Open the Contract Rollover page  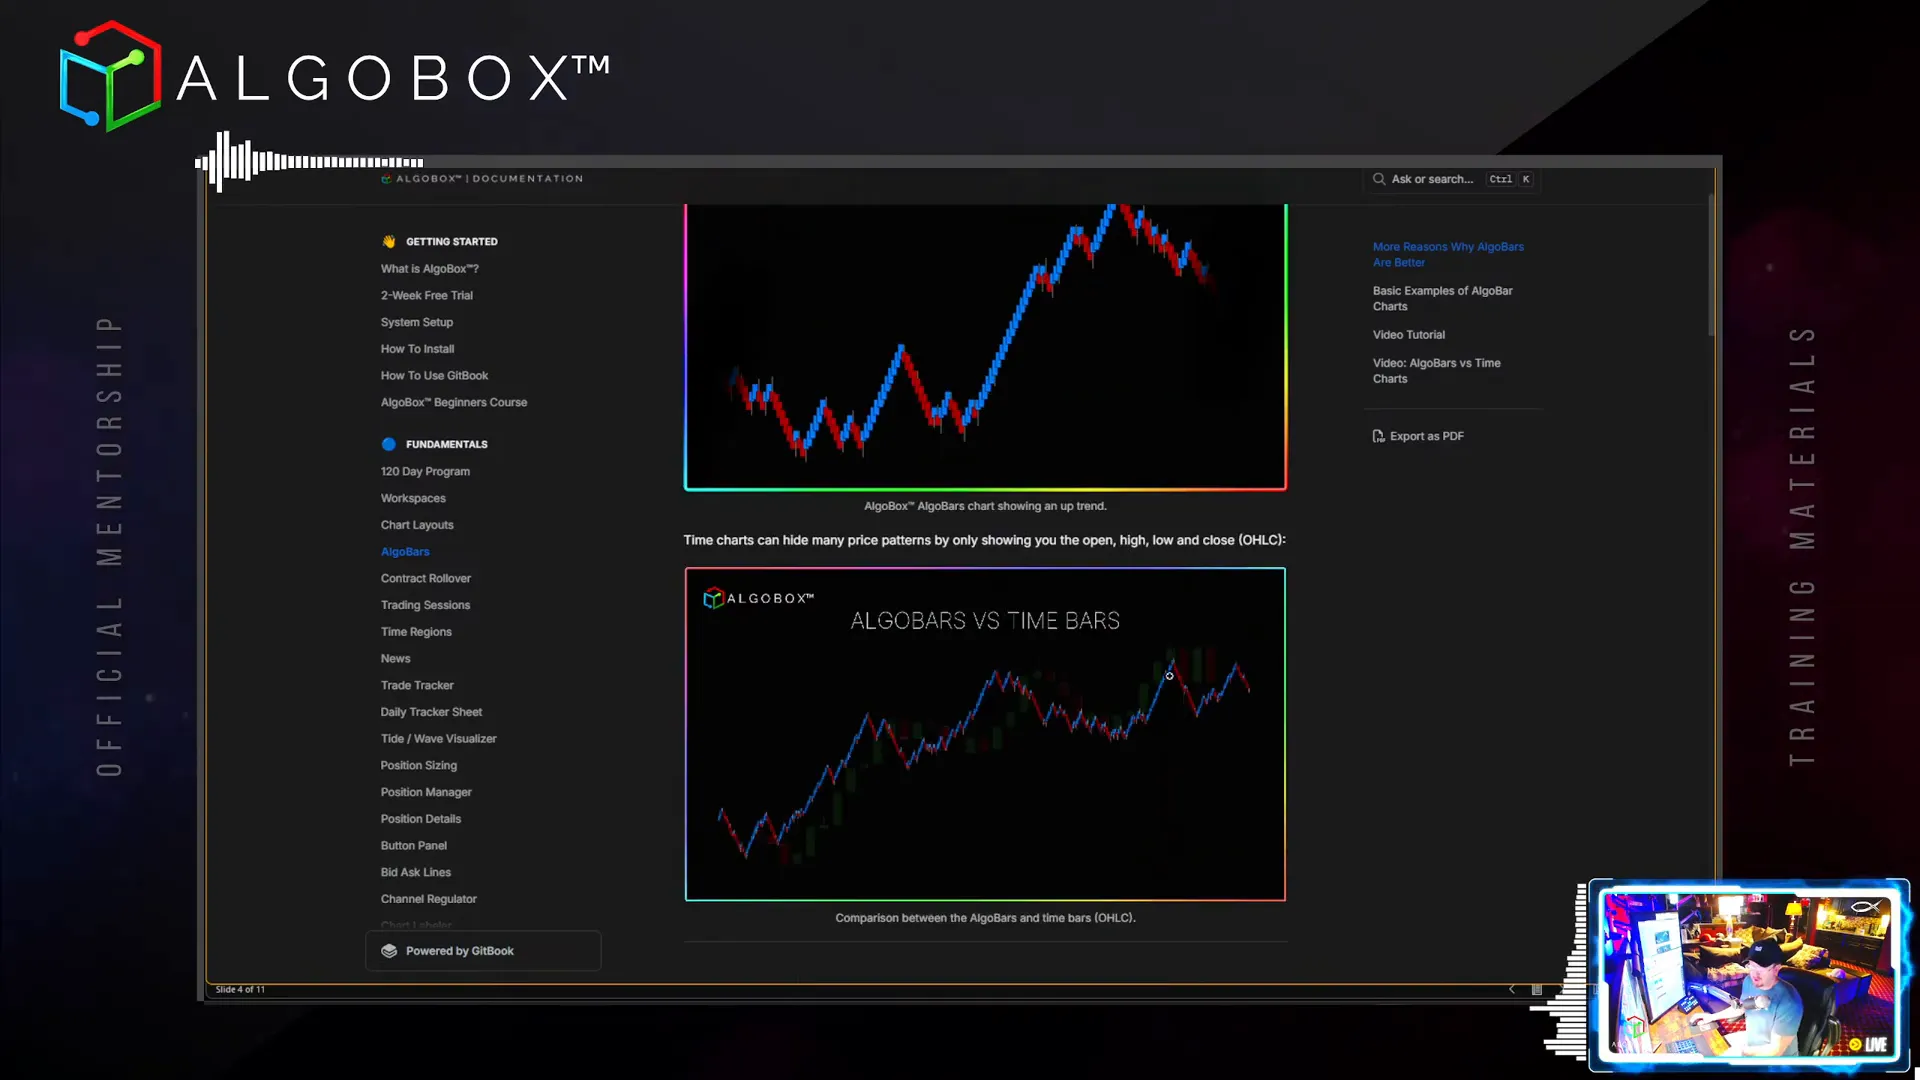[426, 578]
